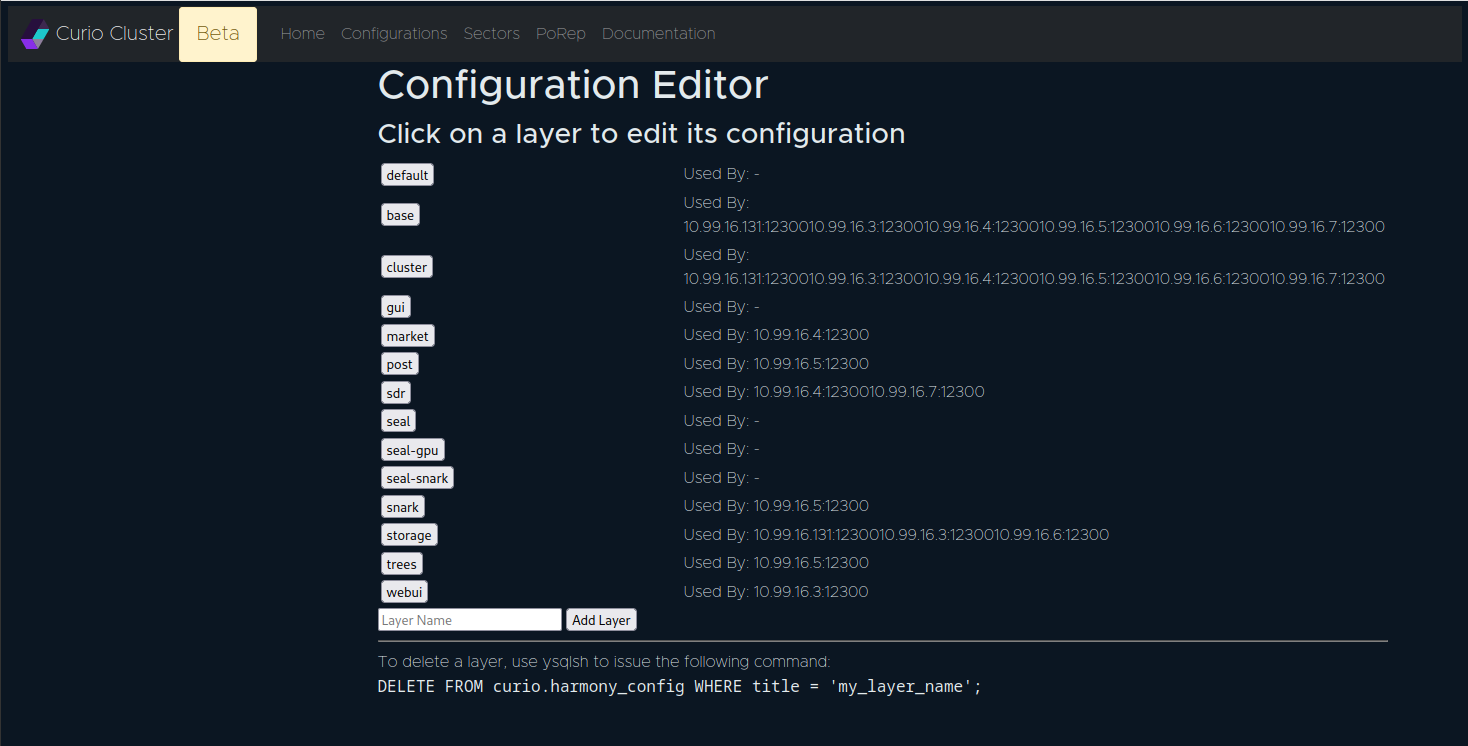Edit the storage layer

click(408, 535)
